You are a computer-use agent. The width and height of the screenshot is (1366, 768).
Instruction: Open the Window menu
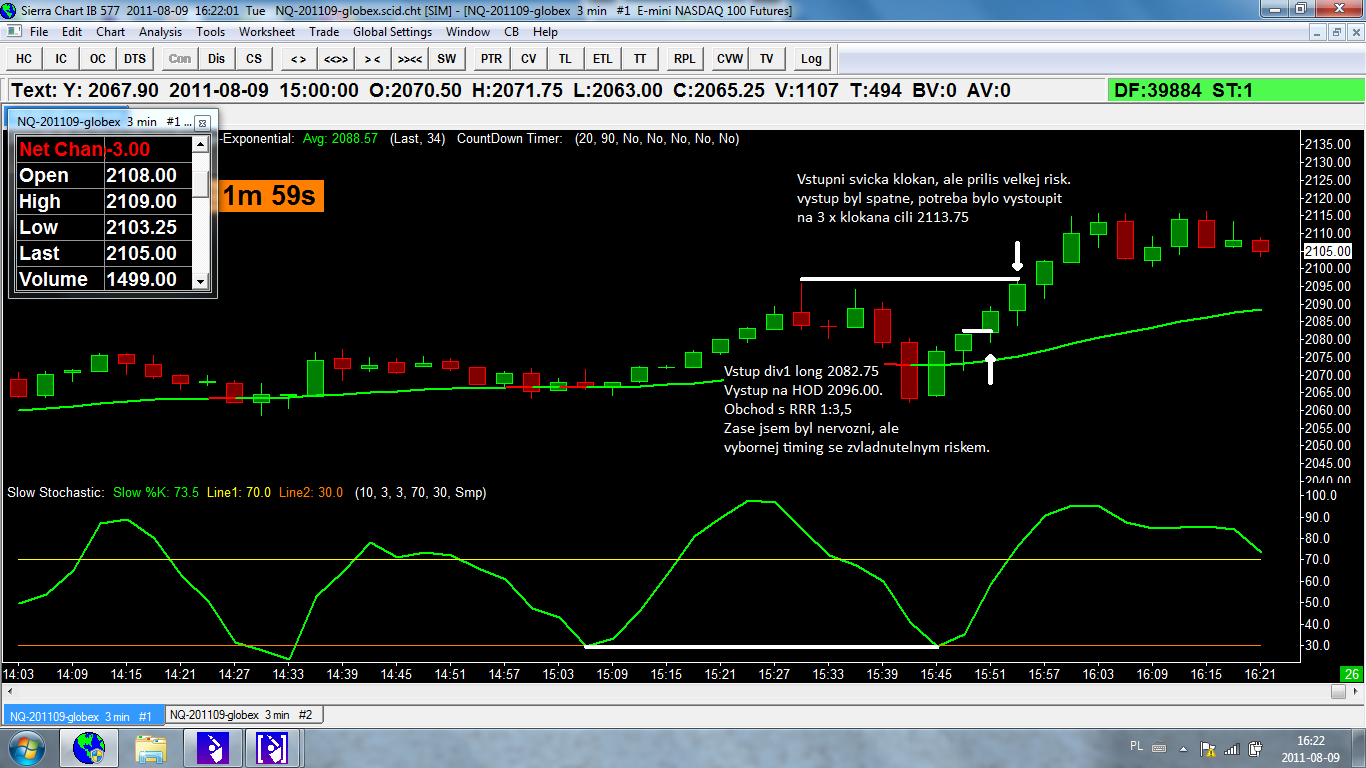pyautogui.click(x=468, y=32)
